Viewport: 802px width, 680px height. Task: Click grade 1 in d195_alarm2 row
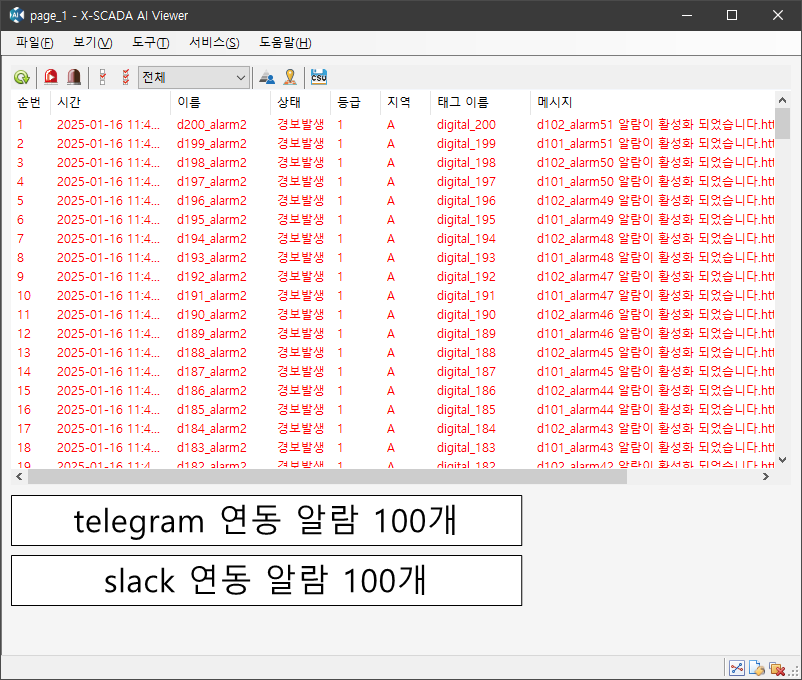340,220
